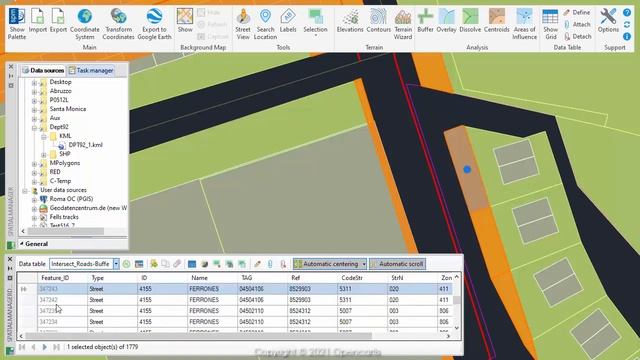Viewport: 640px width, 360px height.
Task: Open the Overlay analysis tool
Action: (446, 21)
